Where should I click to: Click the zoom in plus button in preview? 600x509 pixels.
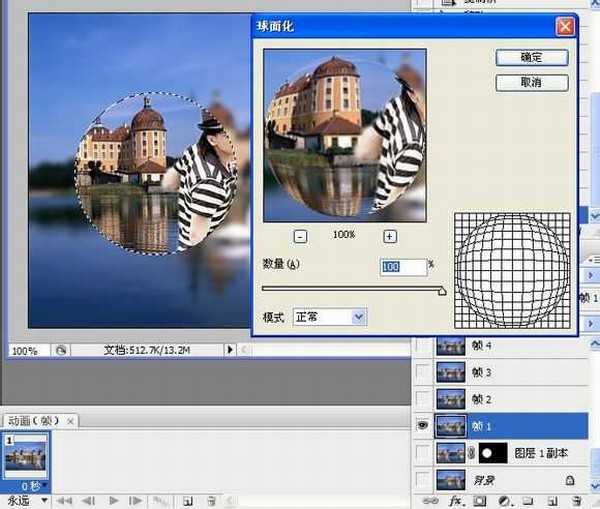(390, 237)
